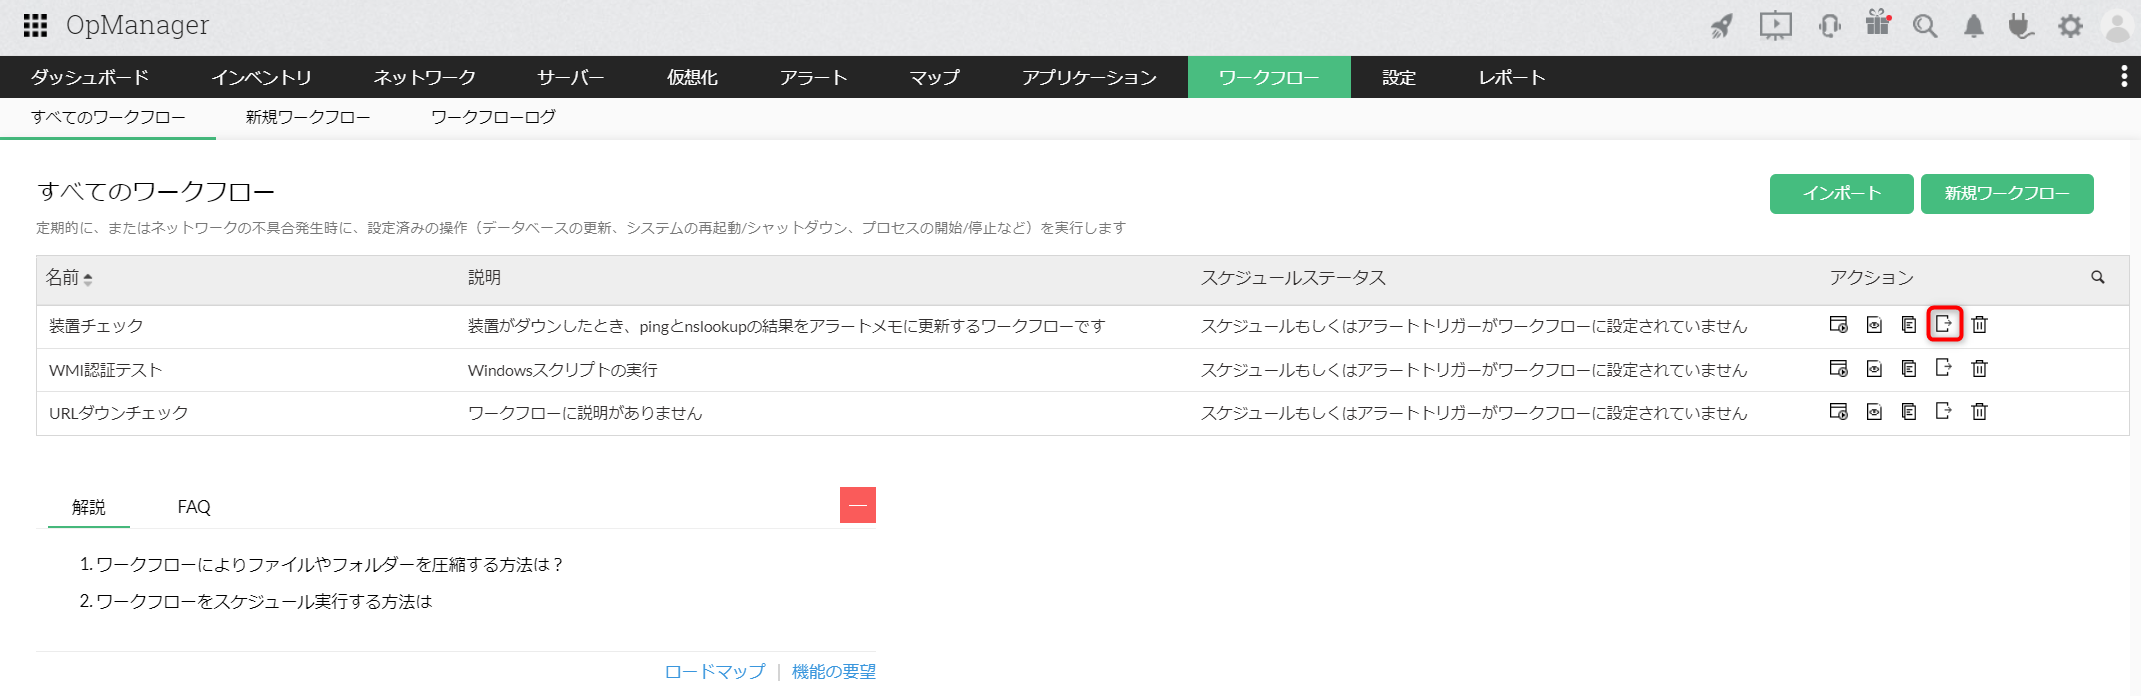Viewport: 2141px width, 696px height.
Task: Copy the WMI認証テスト workflow
Action: [x=1909, y=369]
